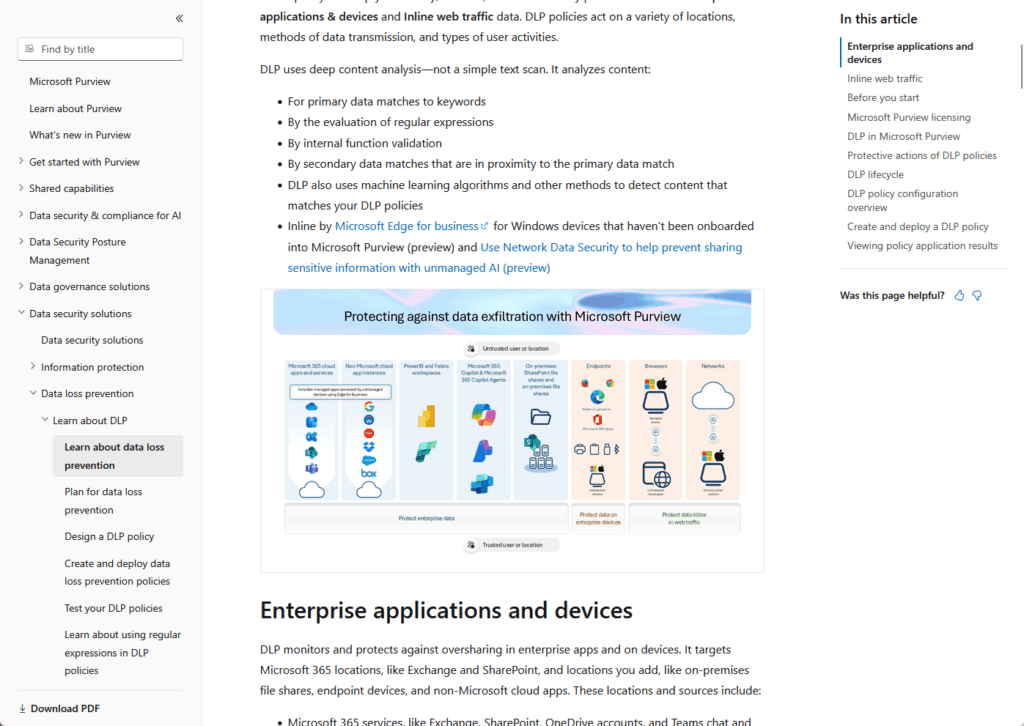Viewport: 1024px width, 726px height.
Task: Open Create and deploy data loss prevention policies
Action: point(117,572)
